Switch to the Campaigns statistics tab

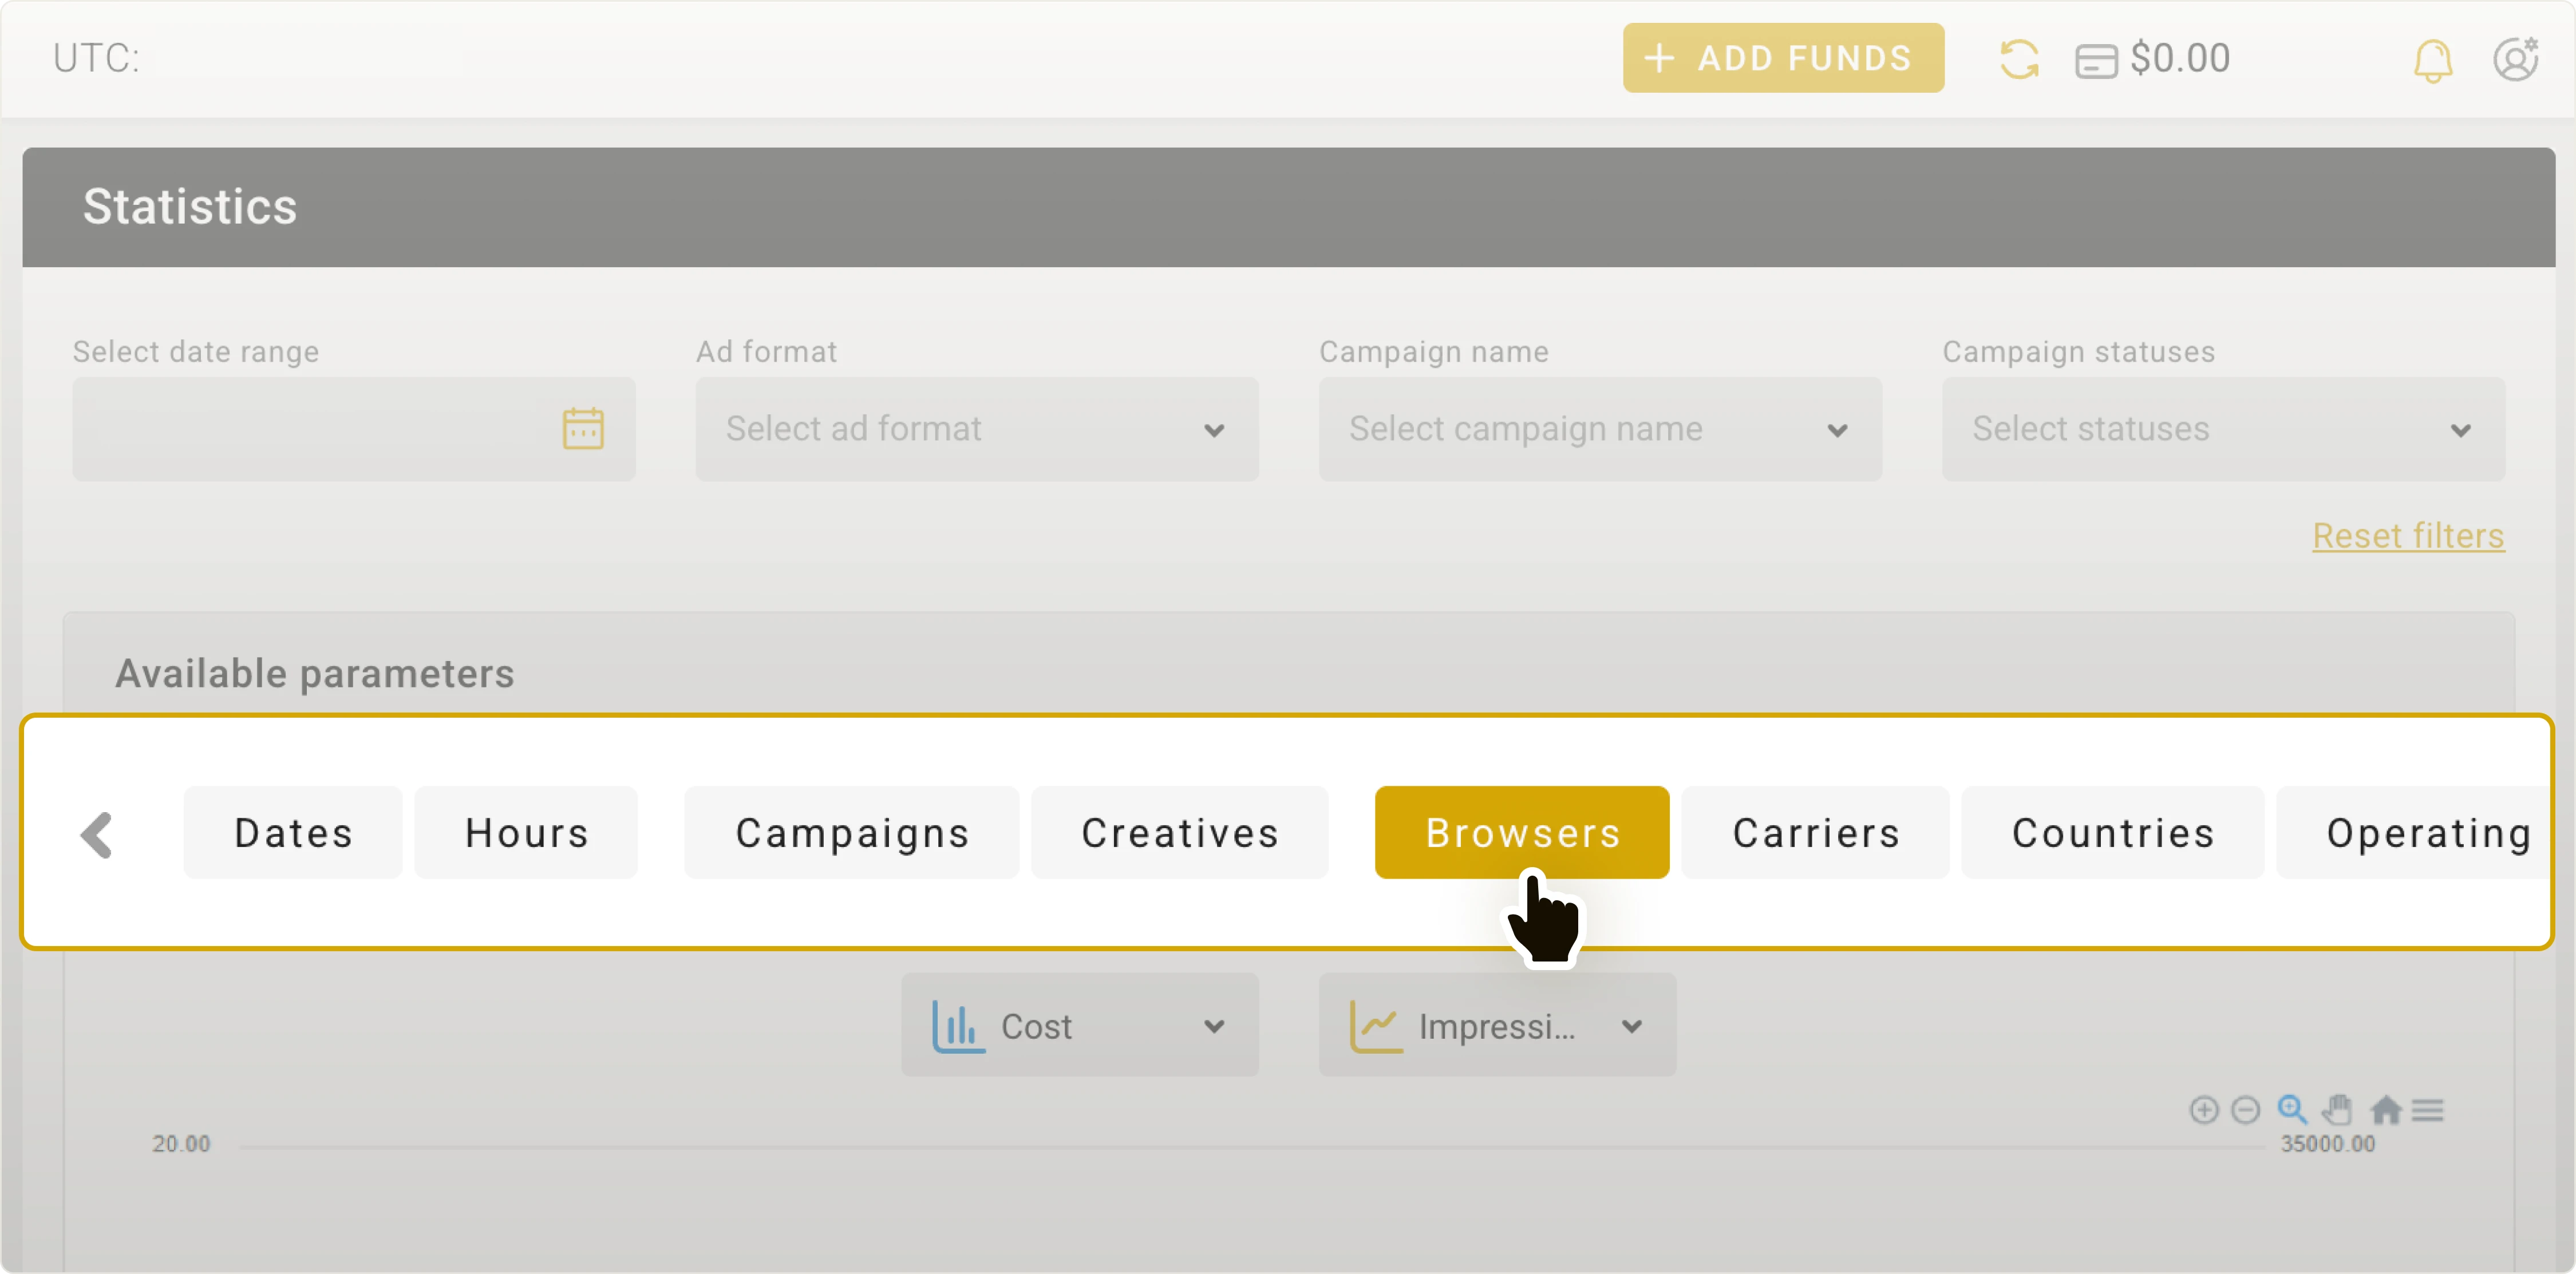pos(852,832)
